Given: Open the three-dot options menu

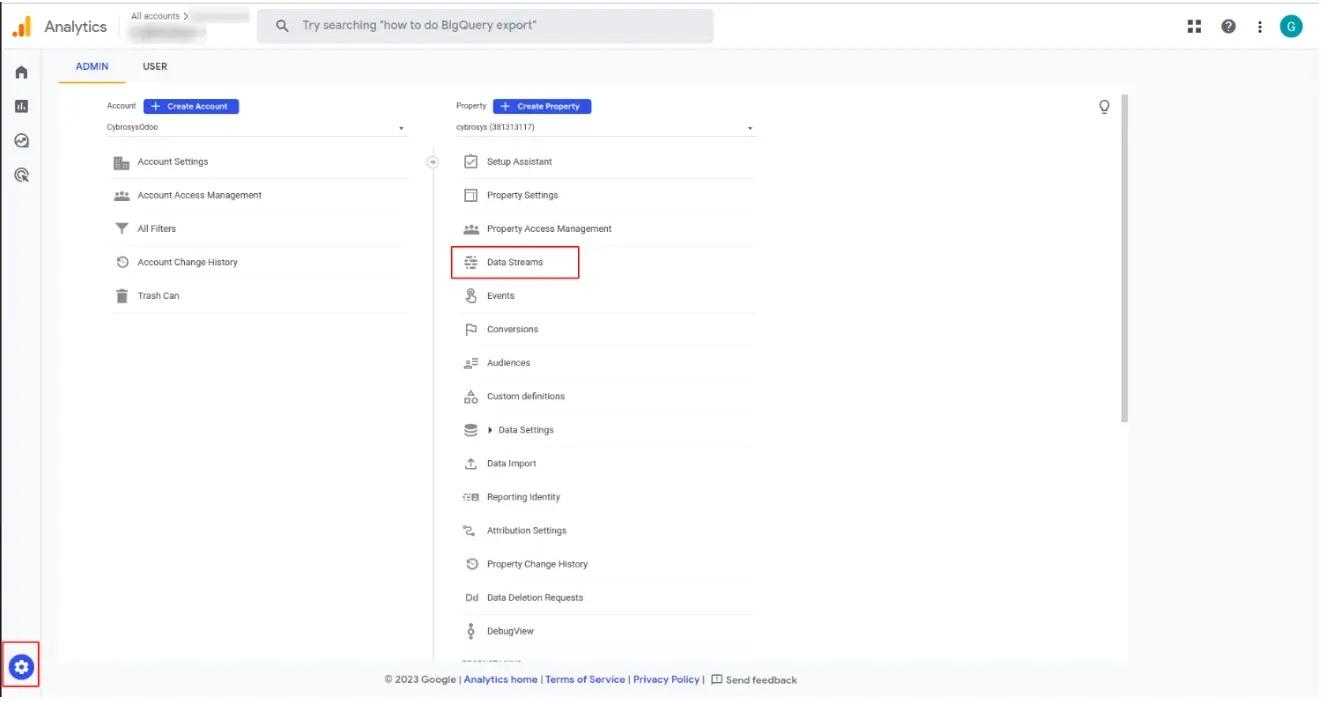Looking at the screenshot, I should 1258,25.
